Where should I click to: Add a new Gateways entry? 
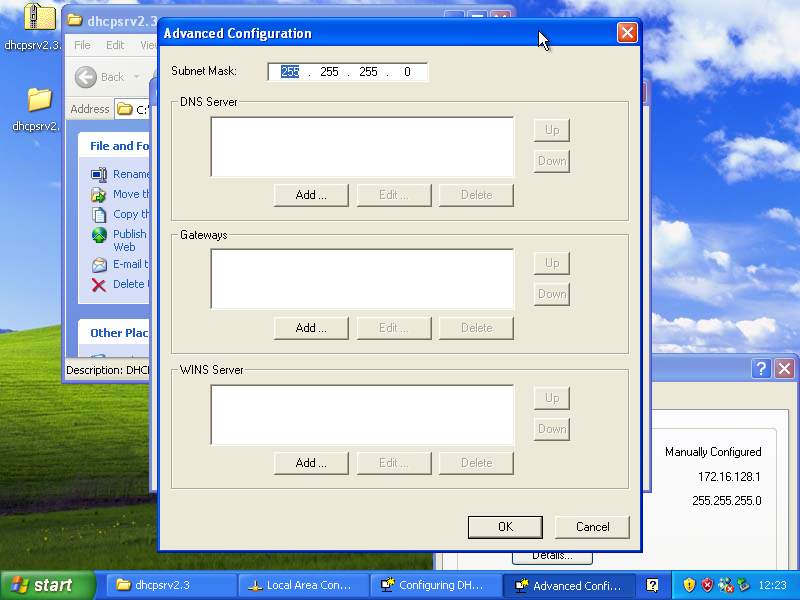[311, 328]
